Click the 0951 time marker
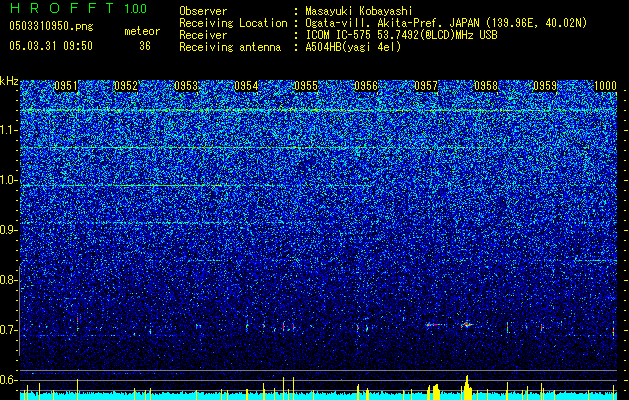629x400 pixels. (x=66, y=86)
